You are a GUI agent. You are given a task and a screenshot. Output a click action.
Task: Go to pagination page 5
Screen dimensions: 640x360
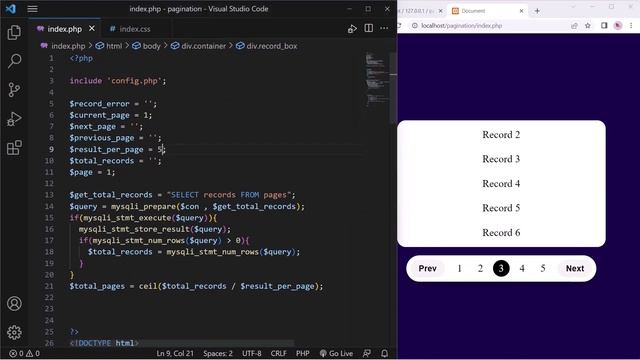543,269
